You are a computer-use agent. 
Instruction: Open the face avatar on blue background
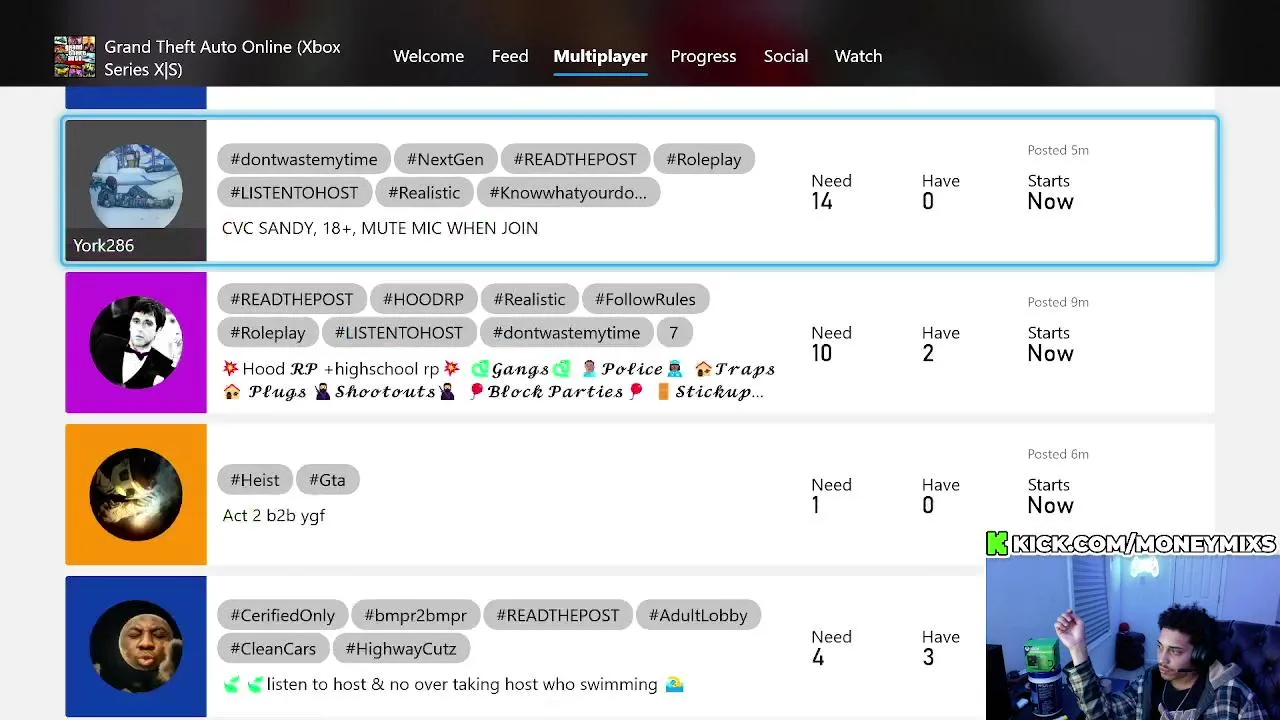click(x=136, y=646)
